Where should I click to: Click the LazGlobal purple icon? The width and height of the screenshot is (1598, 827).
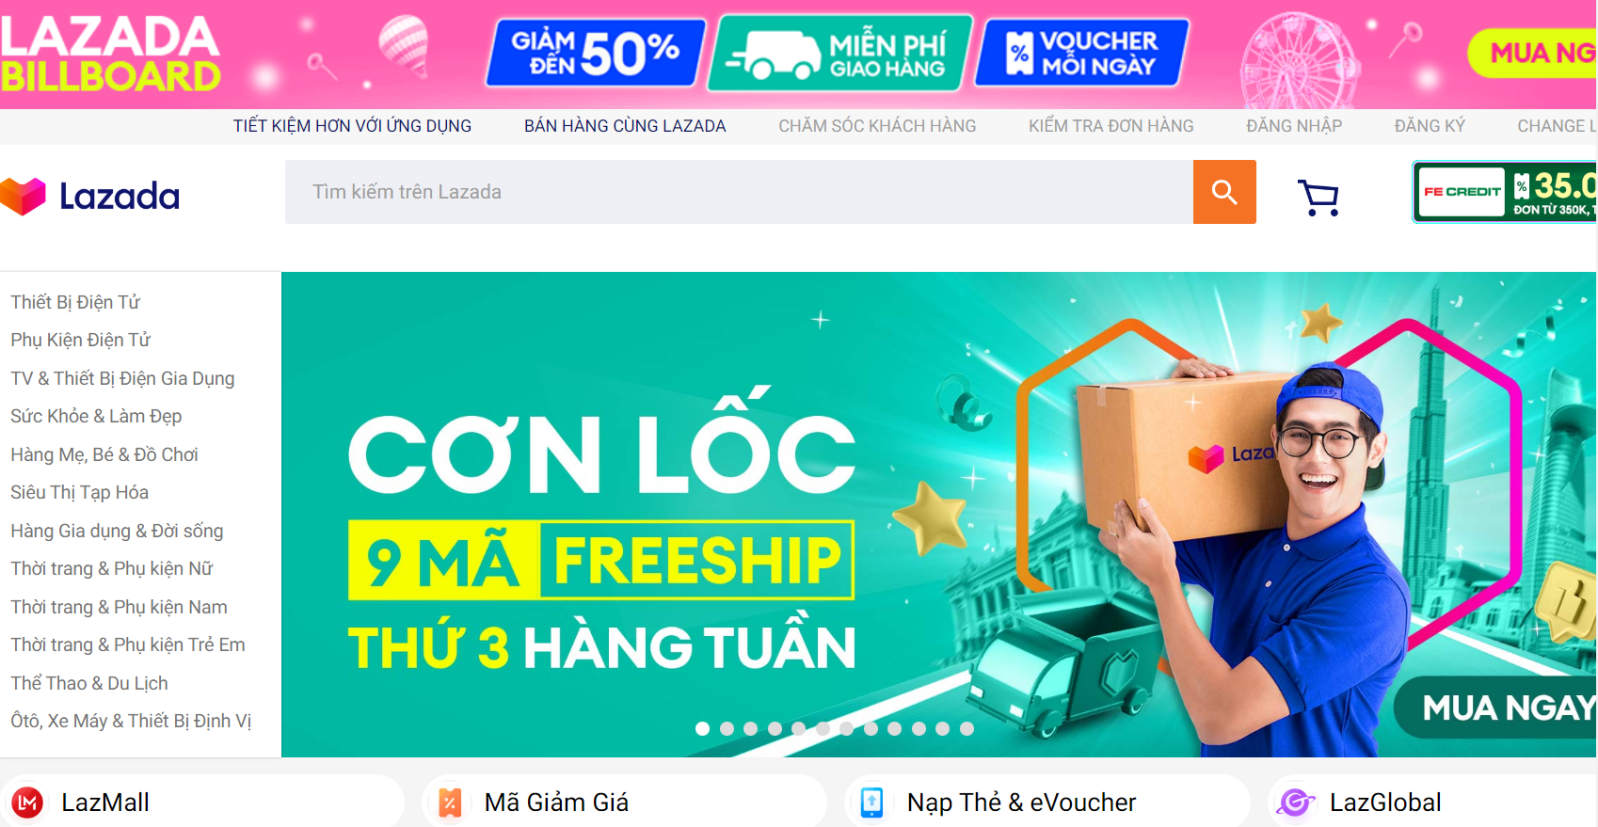[x=1295, y=802]
